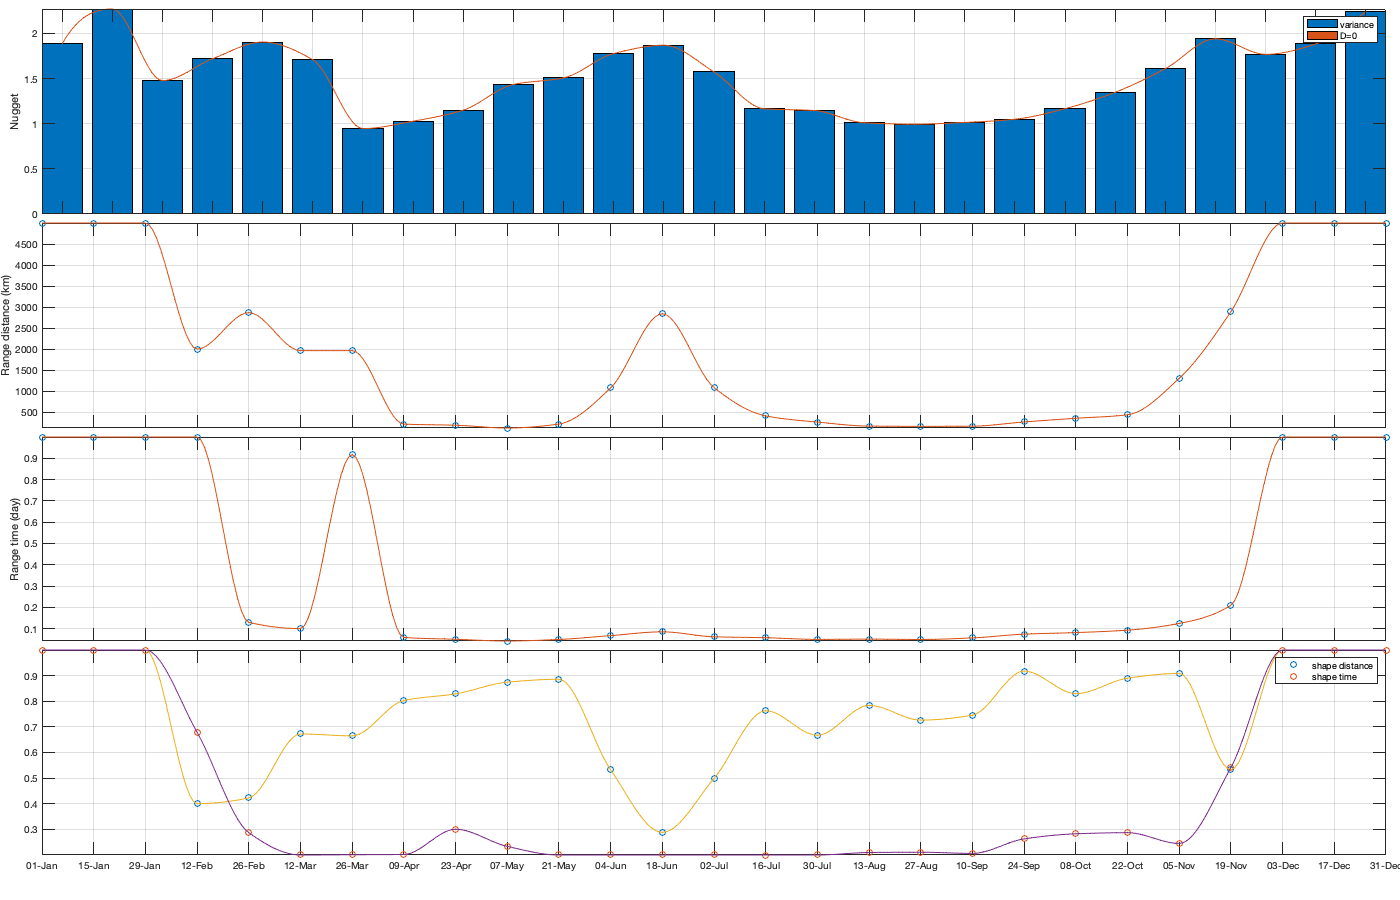This screenshot has height=900, width=1400.
Task: Click the '01-Jan' x-axis tick label
Action: pyautogui.click(x=42, y=866)
